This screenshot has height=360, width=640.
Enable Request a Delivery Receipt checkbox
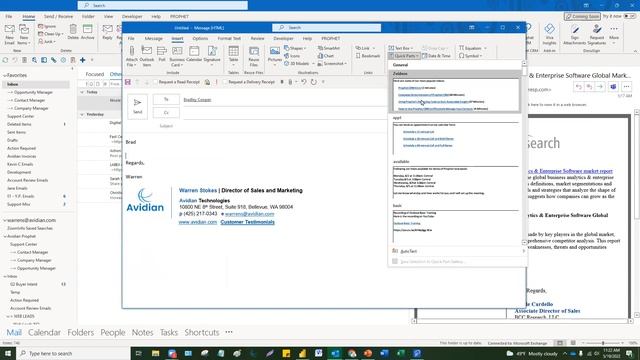coord(225,82)
